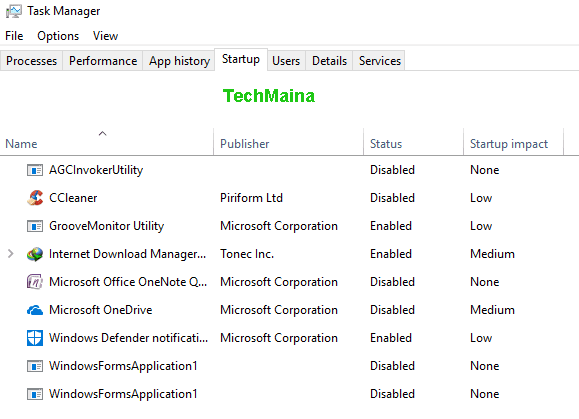The width and height of the screenshot is (579, 419).
Task: Click the None impact for Microsoft Office OneNote
Action: coord(484,282)
